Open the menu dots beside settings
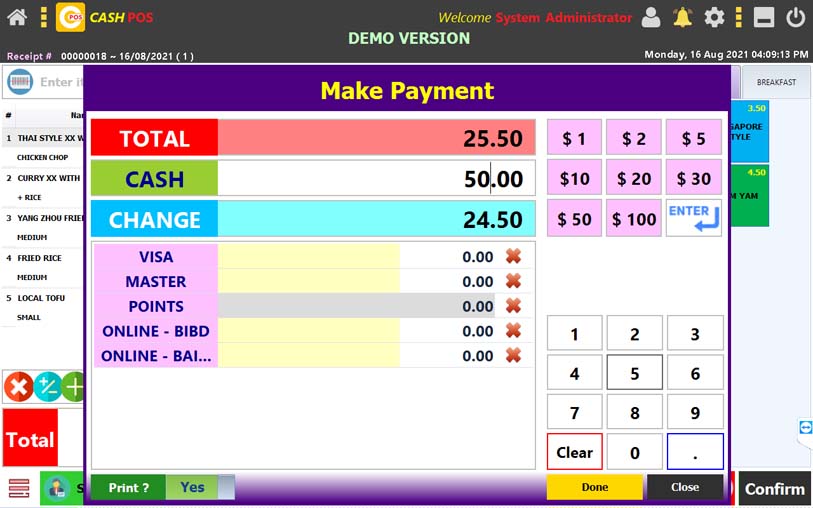 pyautogui.click(x=739, y=17)
